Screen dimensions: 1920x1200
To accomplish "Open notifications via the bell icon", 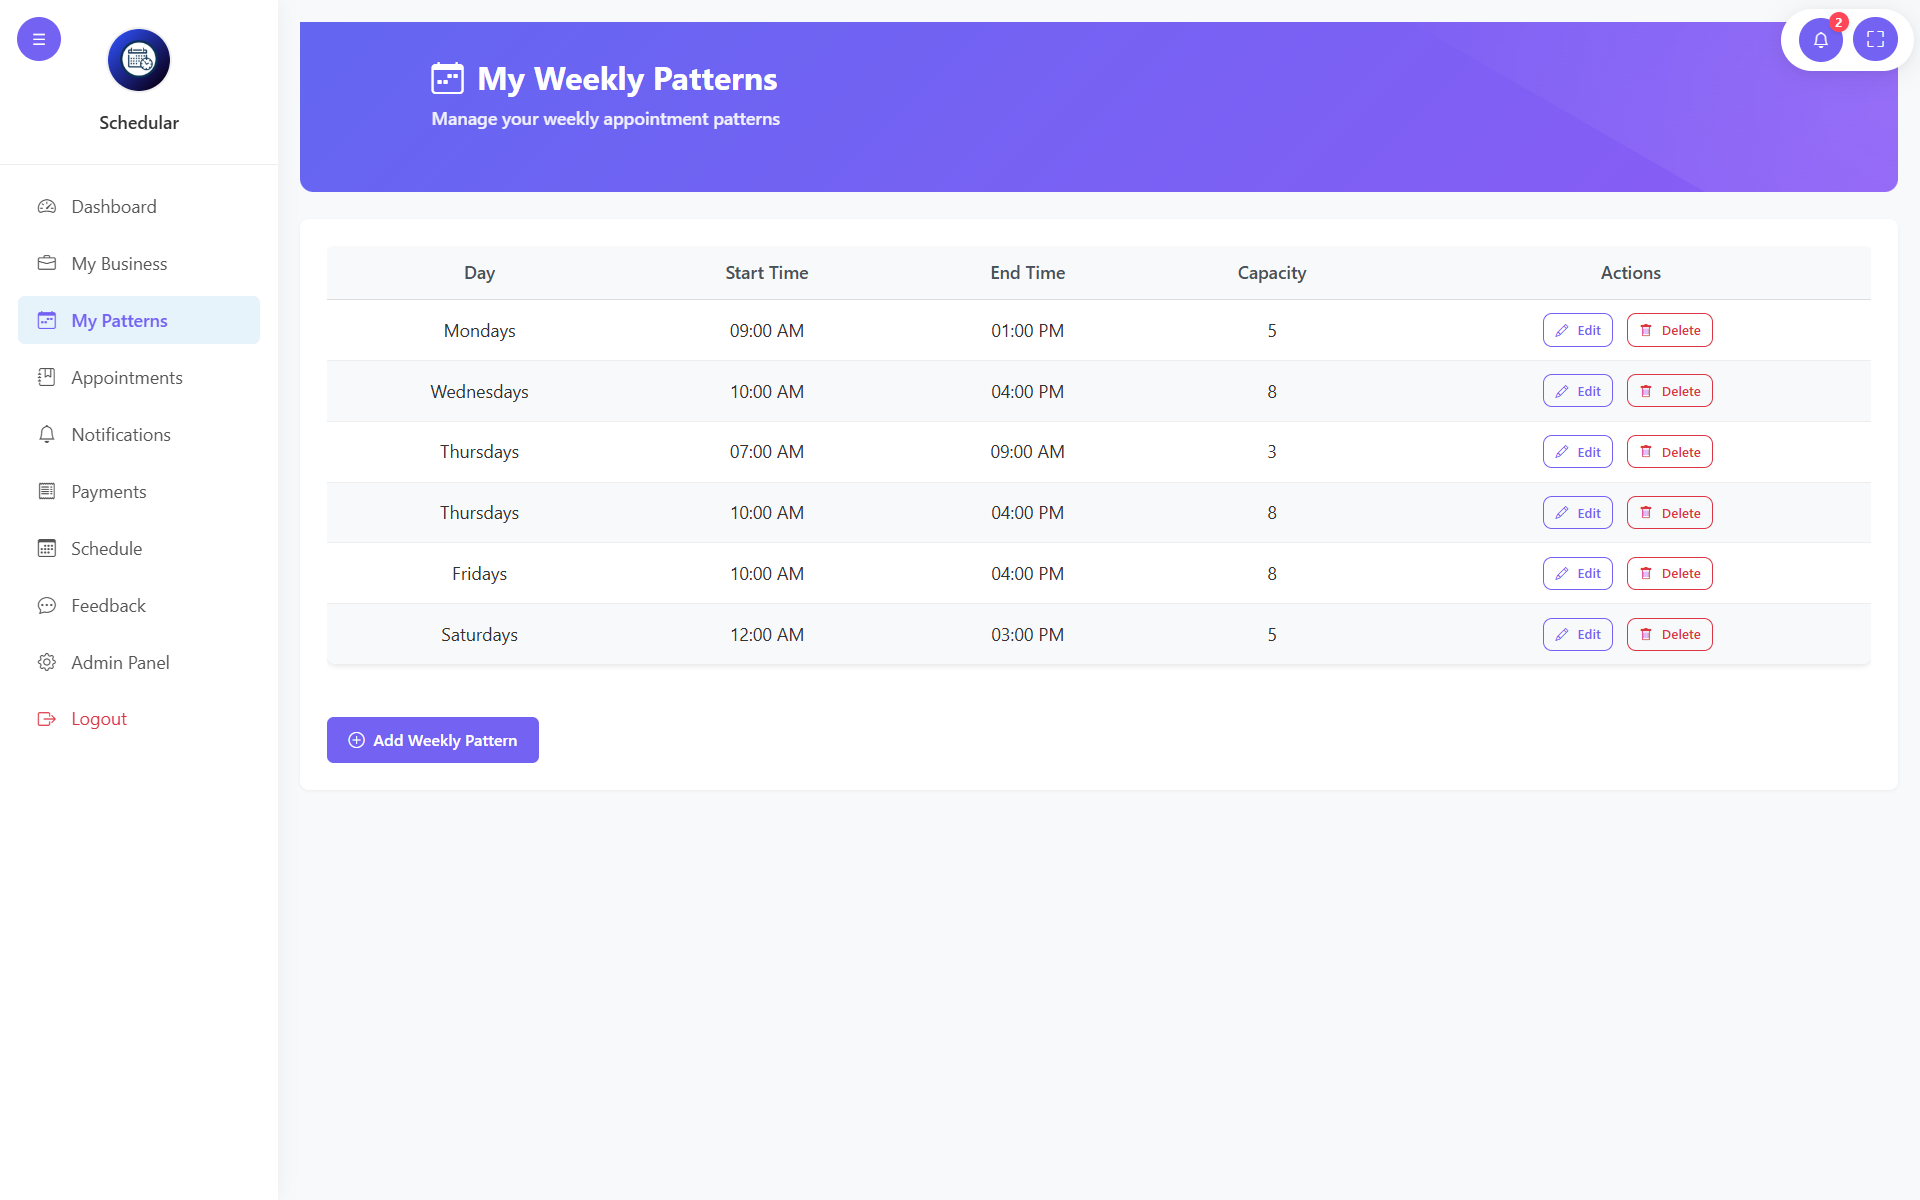I will [1821, 40].
